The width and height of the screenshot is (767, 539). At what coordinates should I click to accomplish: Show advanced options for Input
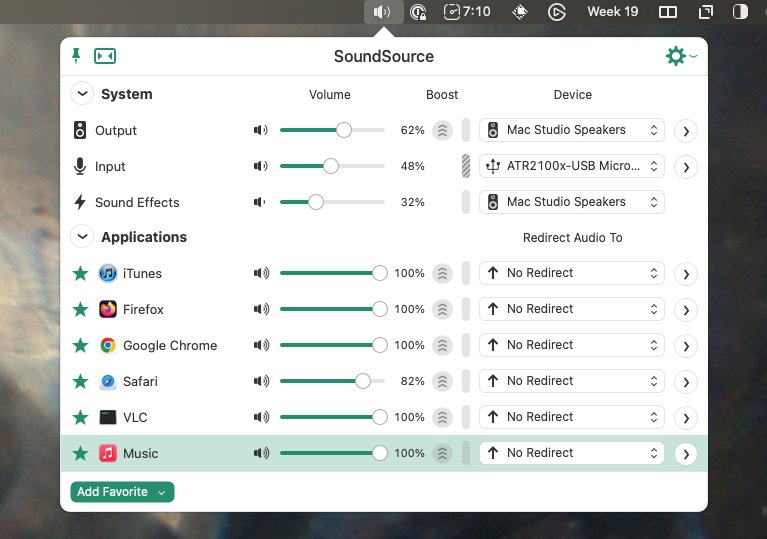pyautogui.click(x=686, y=167)
